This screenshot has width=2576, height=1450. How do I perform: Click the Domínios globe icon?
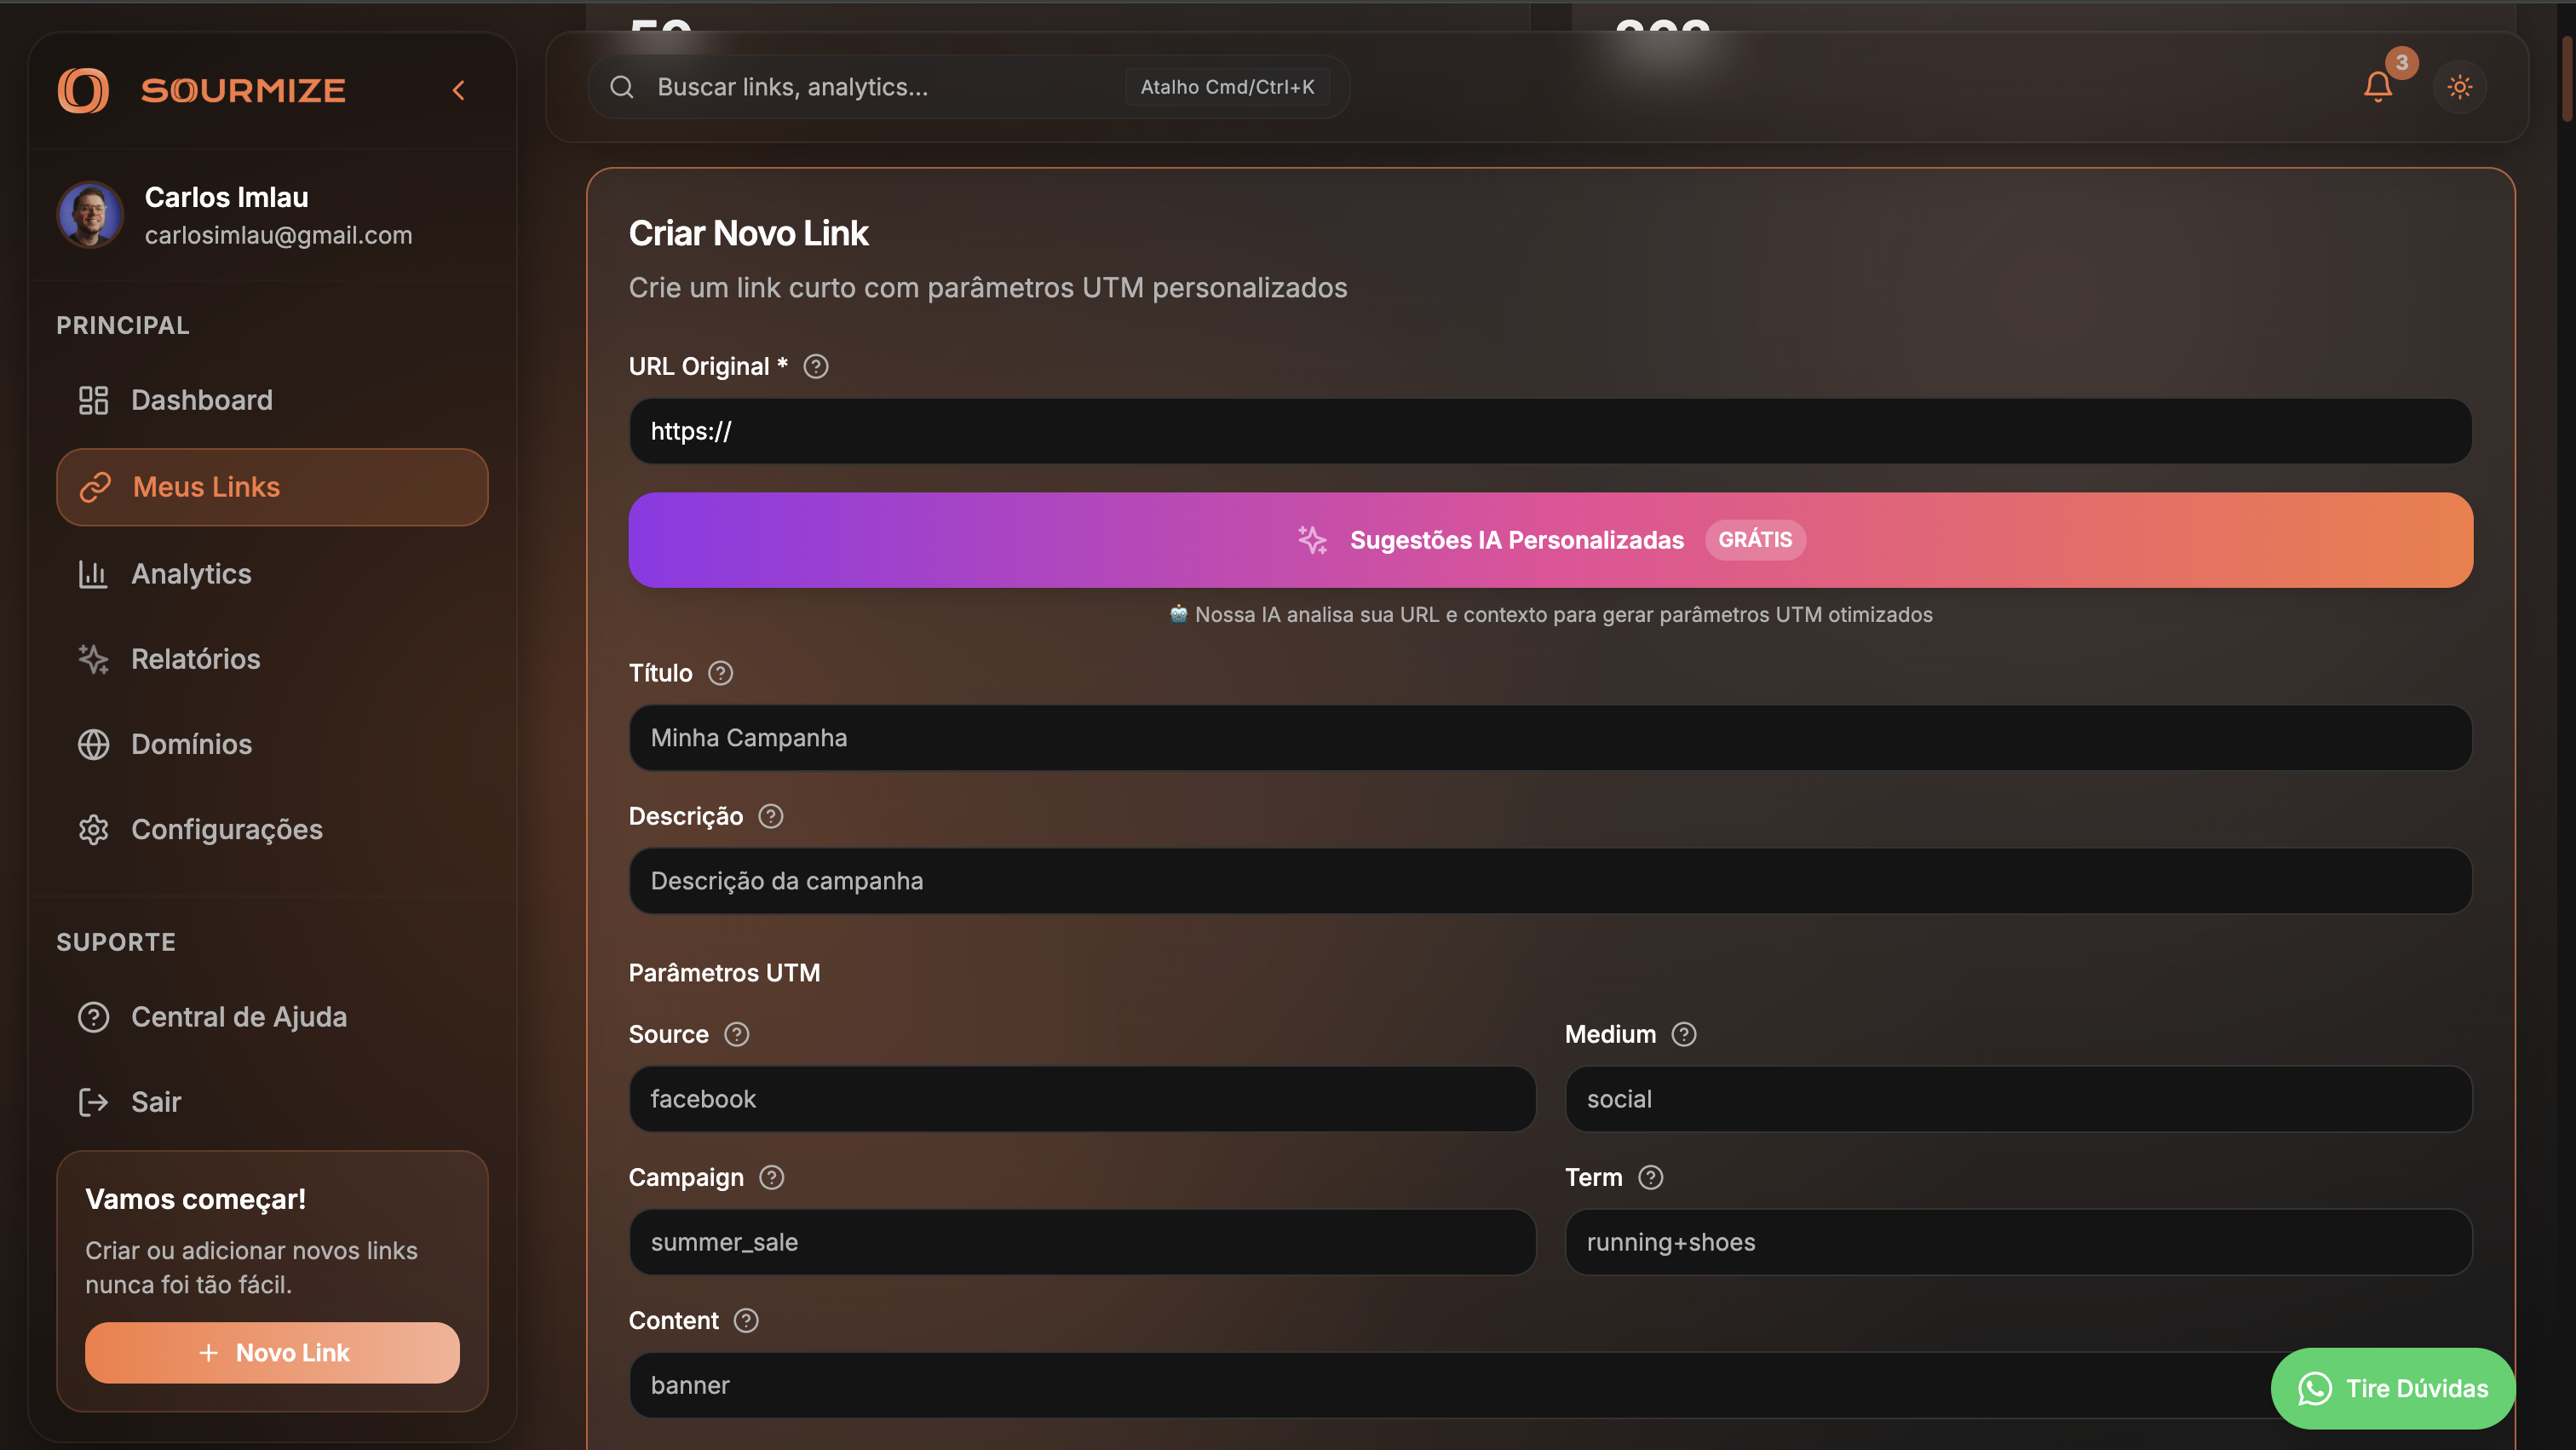(94, 743)
